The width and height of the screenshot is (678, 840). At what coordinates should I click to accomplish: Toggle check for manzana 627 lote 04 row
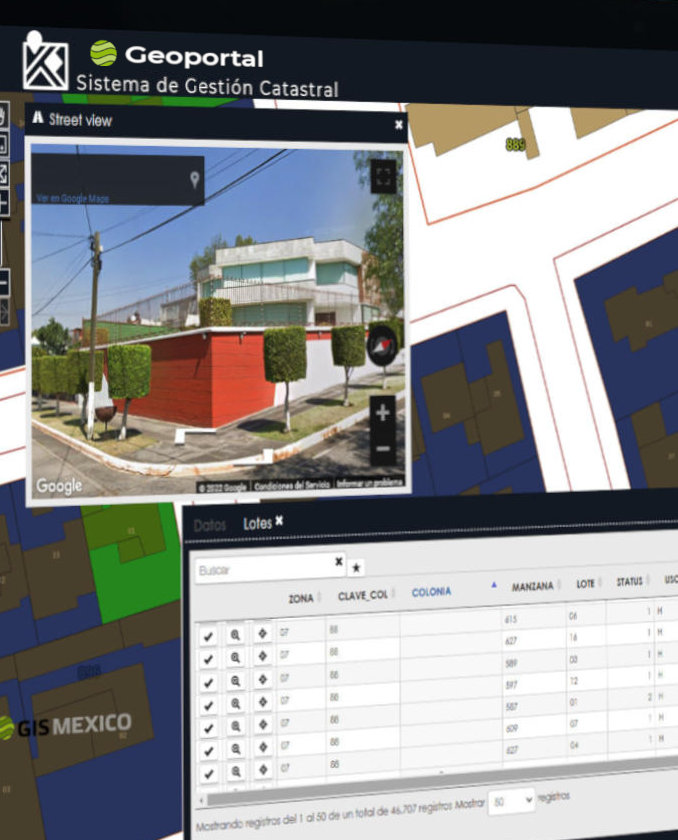208,774
